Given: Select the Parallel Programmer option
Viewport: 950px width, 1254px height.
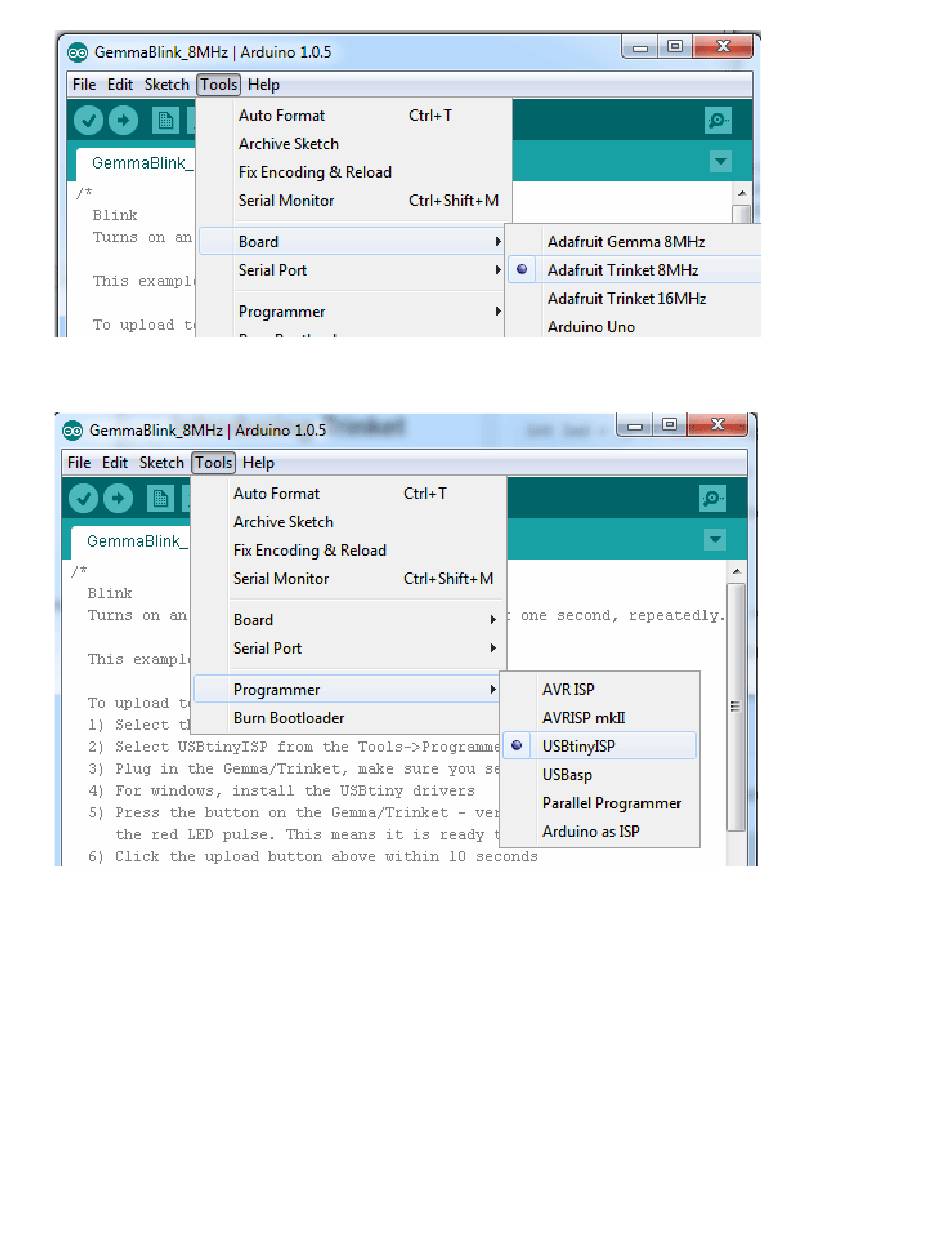Looking at the screenshot, I should (x=599, y=803).
